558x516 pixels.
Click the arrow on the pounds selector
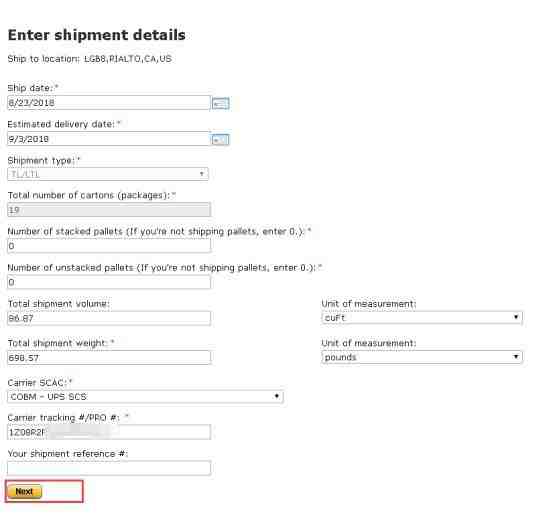click(x=516, y=357)
